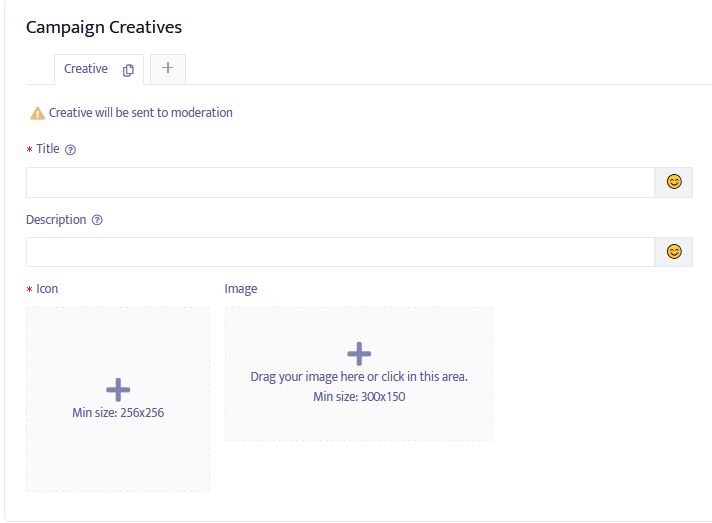The image size is (712, 523).
Task: Click the plus icon in the Image upload area
Action: pos(359,353)
